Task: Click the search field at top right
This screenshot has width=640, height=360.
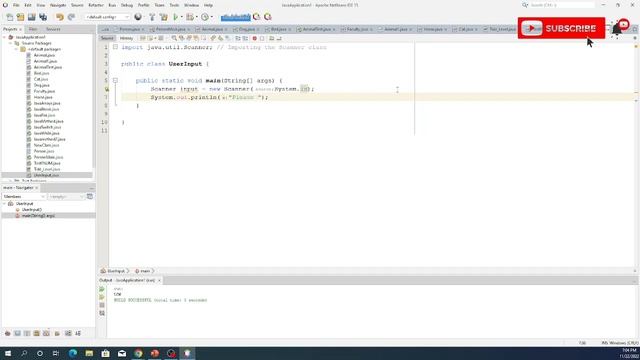Action: [x=562, y=5]
